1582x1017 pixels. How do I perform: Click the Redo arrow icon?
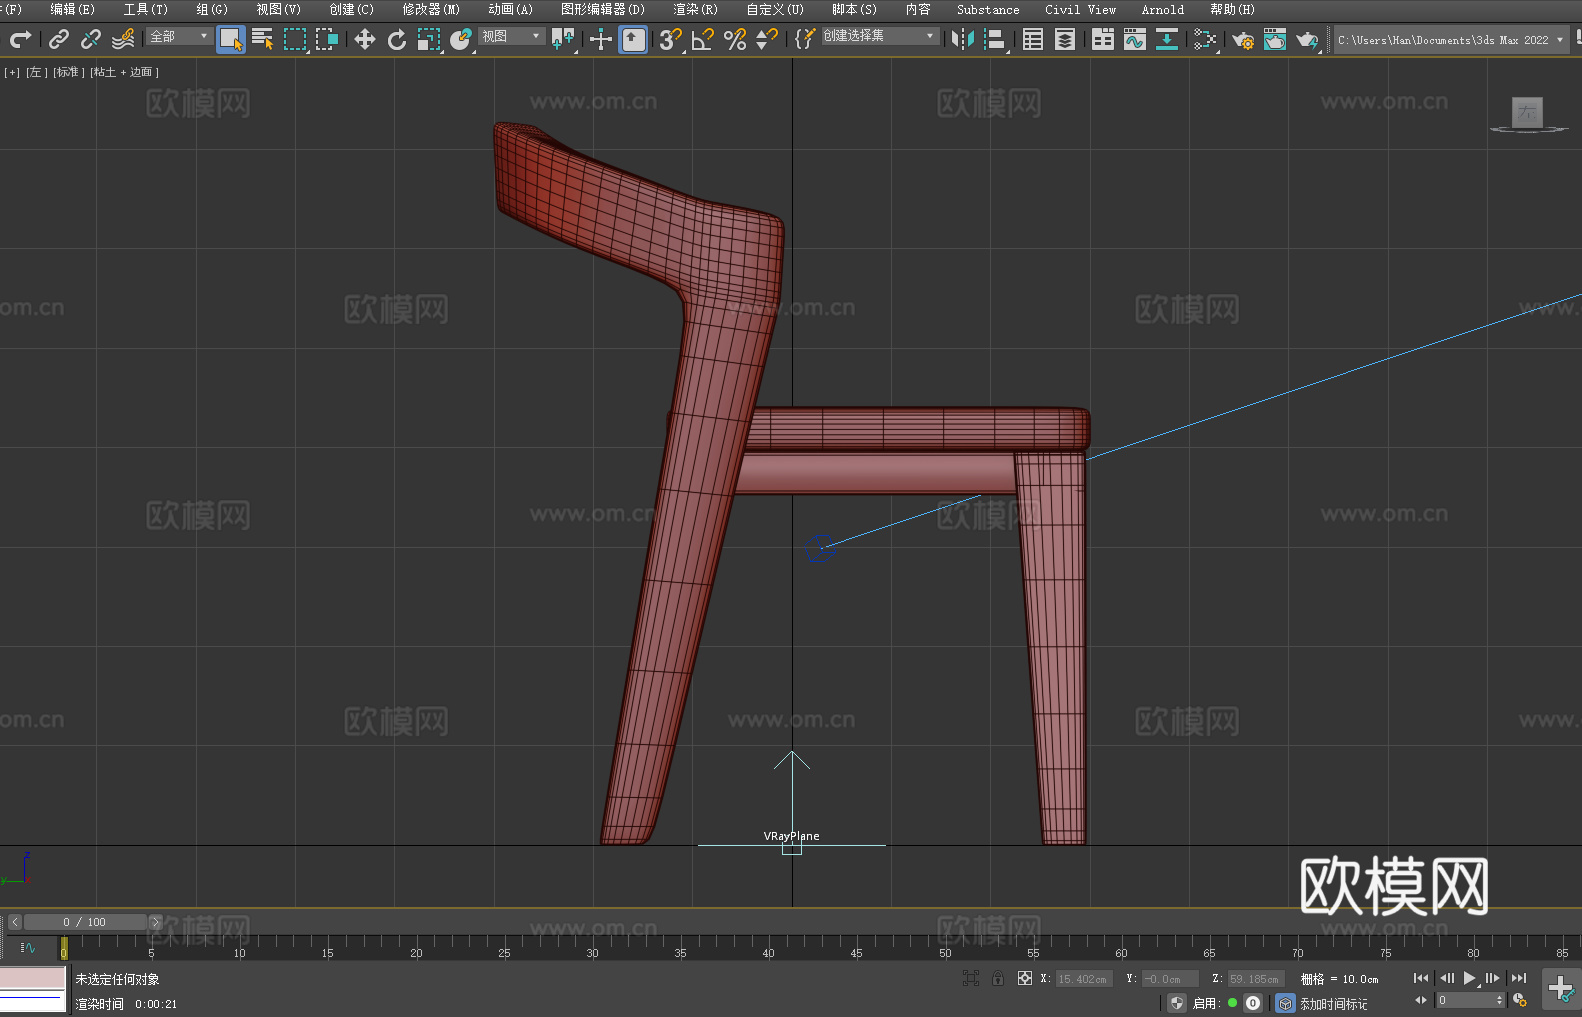point(20,39)
